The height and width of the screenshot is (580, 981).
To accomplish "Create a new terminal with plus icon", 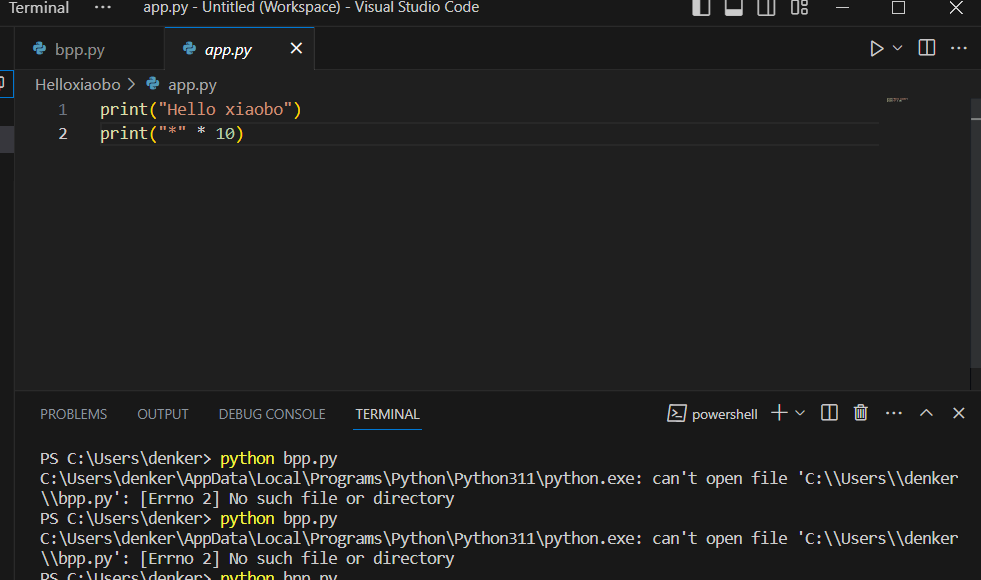I will [x=779, y=413].
